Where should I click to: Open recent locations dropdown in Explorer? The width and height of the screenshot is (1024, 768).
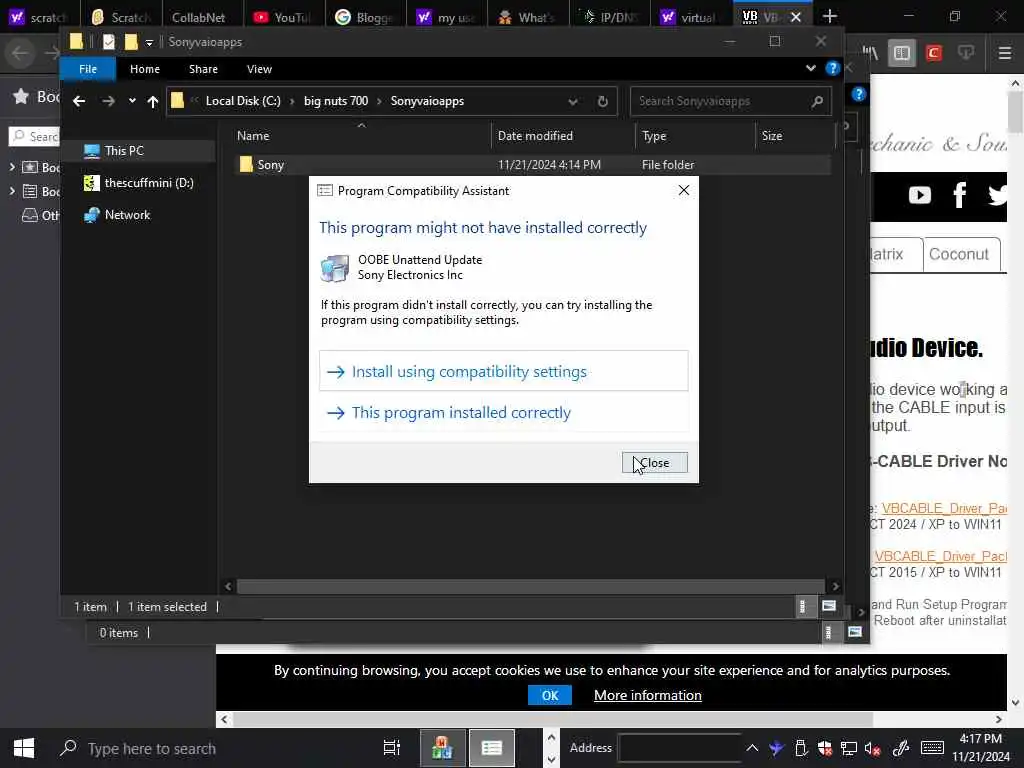point(132,101)
